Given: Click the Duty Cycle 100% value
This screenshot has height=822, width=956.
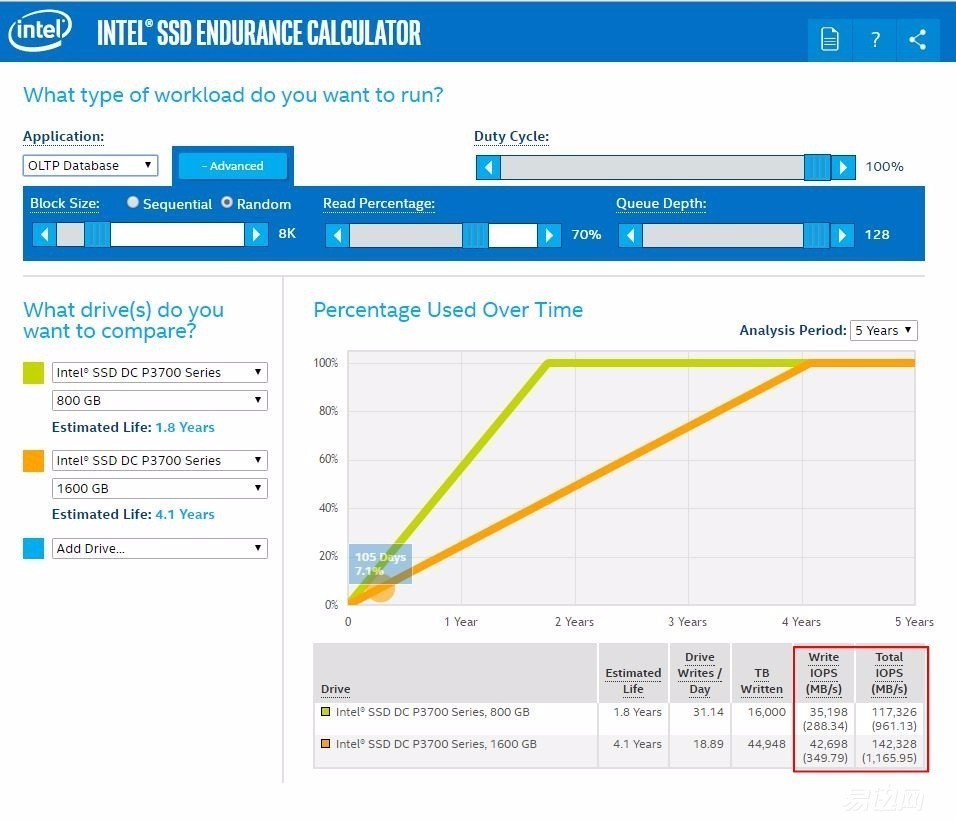Looking at the screenshot, I should (884, 166).
